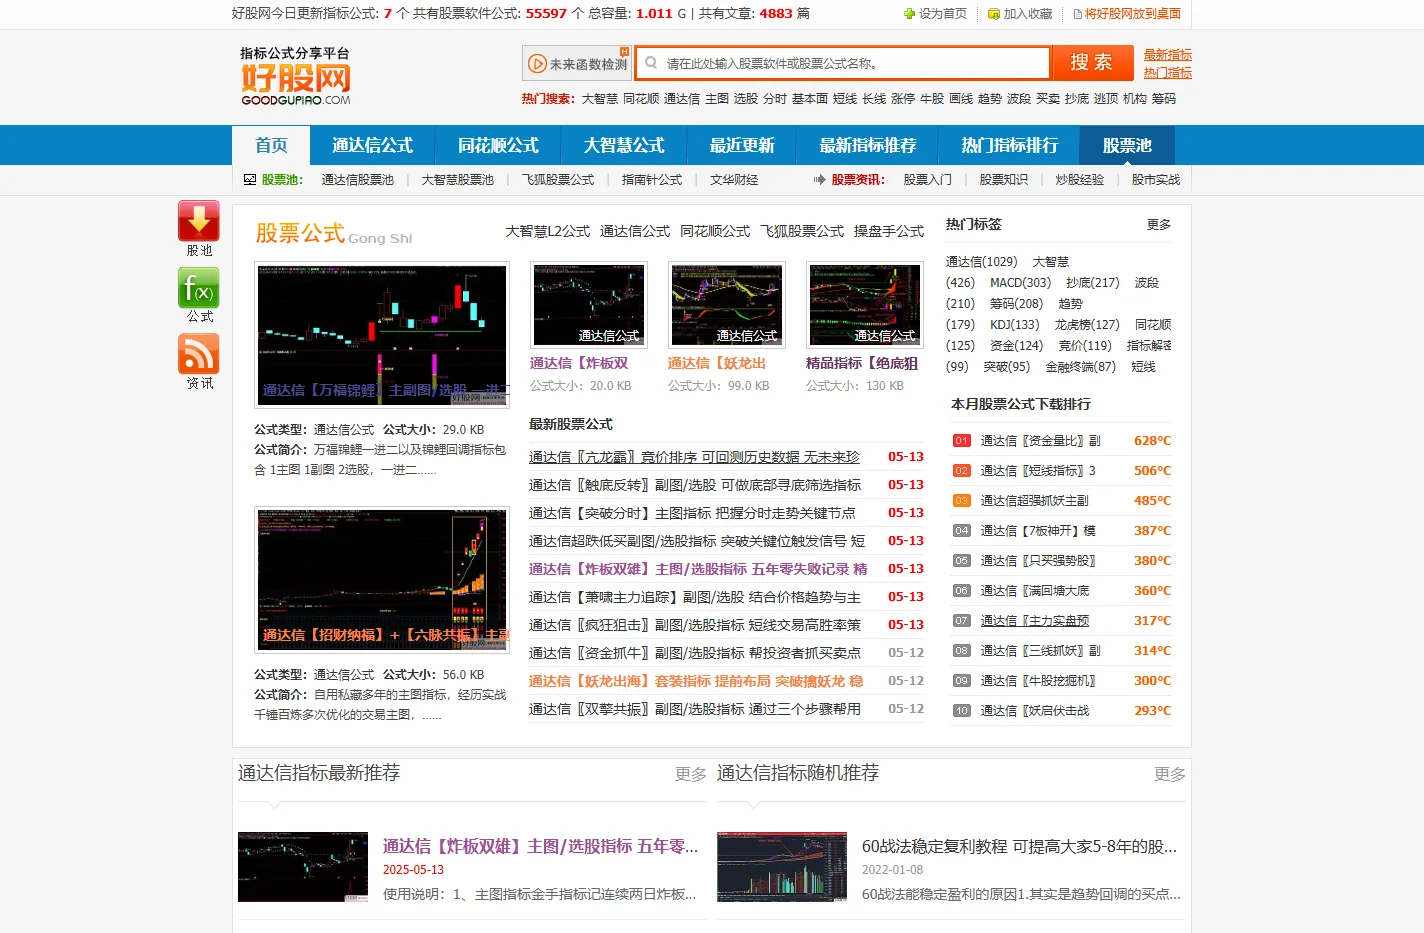Open 炸板双雄 recommended article thumbnail
The height and width of the screenshot is (933, 1424).
point(303,867)
